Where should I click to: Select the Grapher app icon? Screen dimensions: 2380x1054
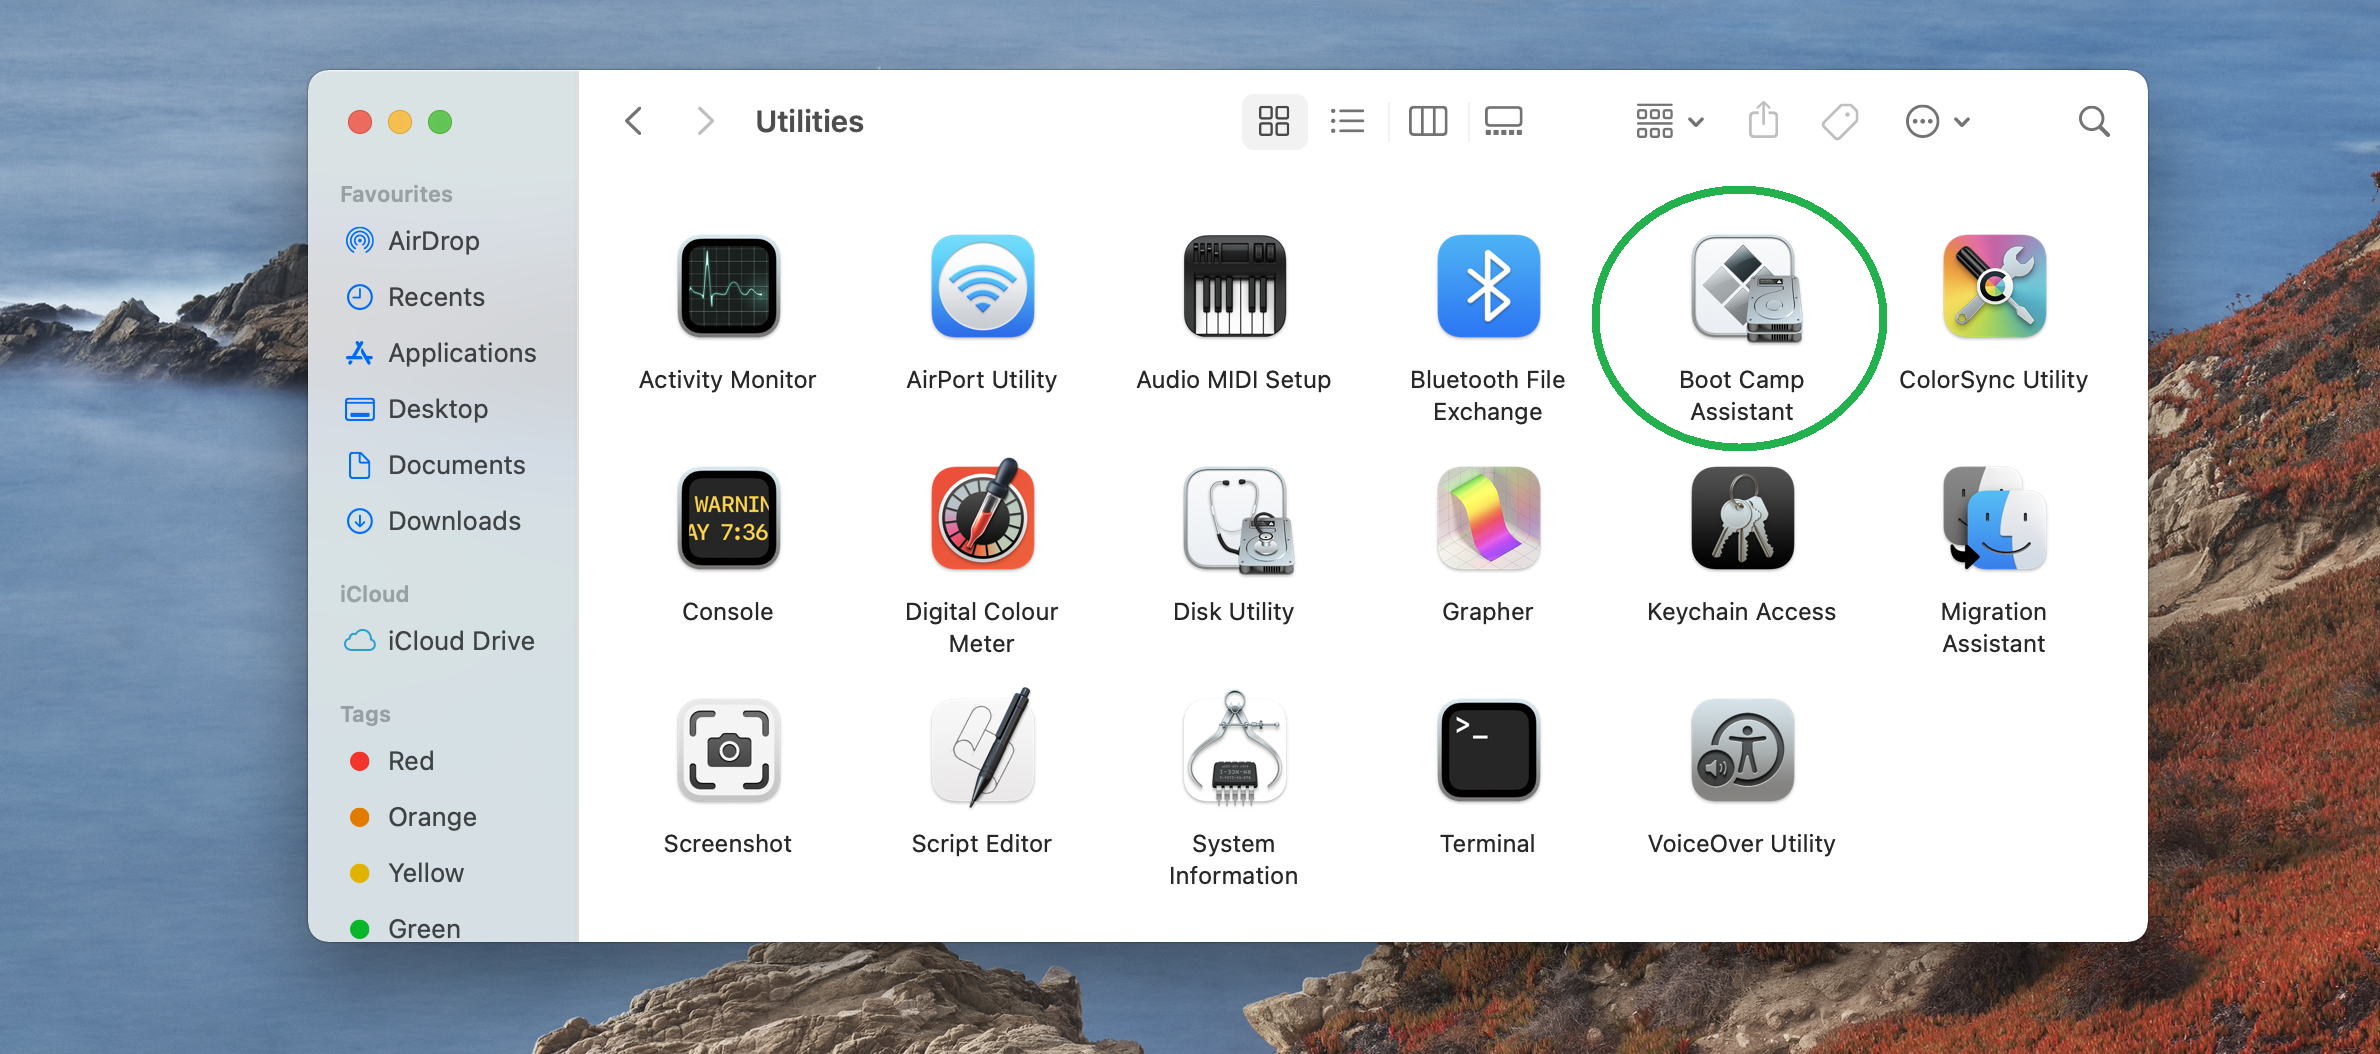coord(1488,519)
